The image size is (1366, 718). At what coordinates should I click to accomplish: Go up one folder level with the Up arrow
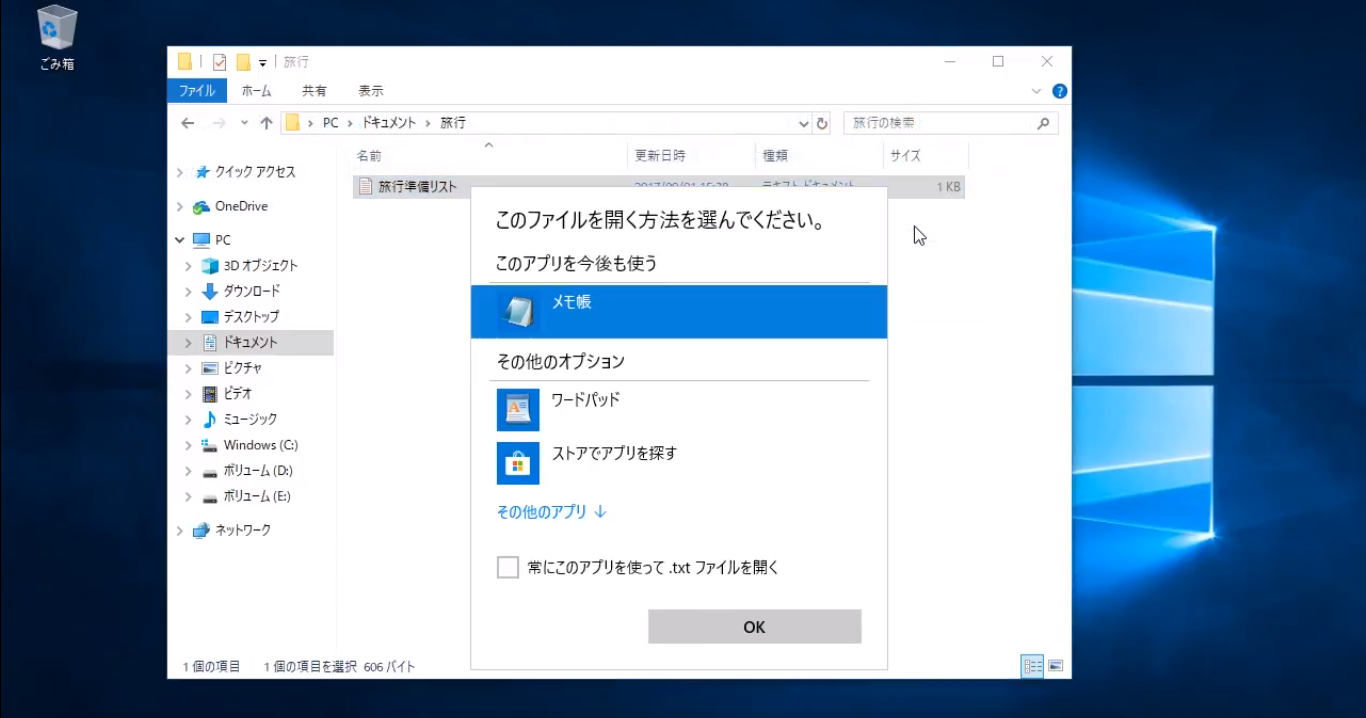(266, 123)
